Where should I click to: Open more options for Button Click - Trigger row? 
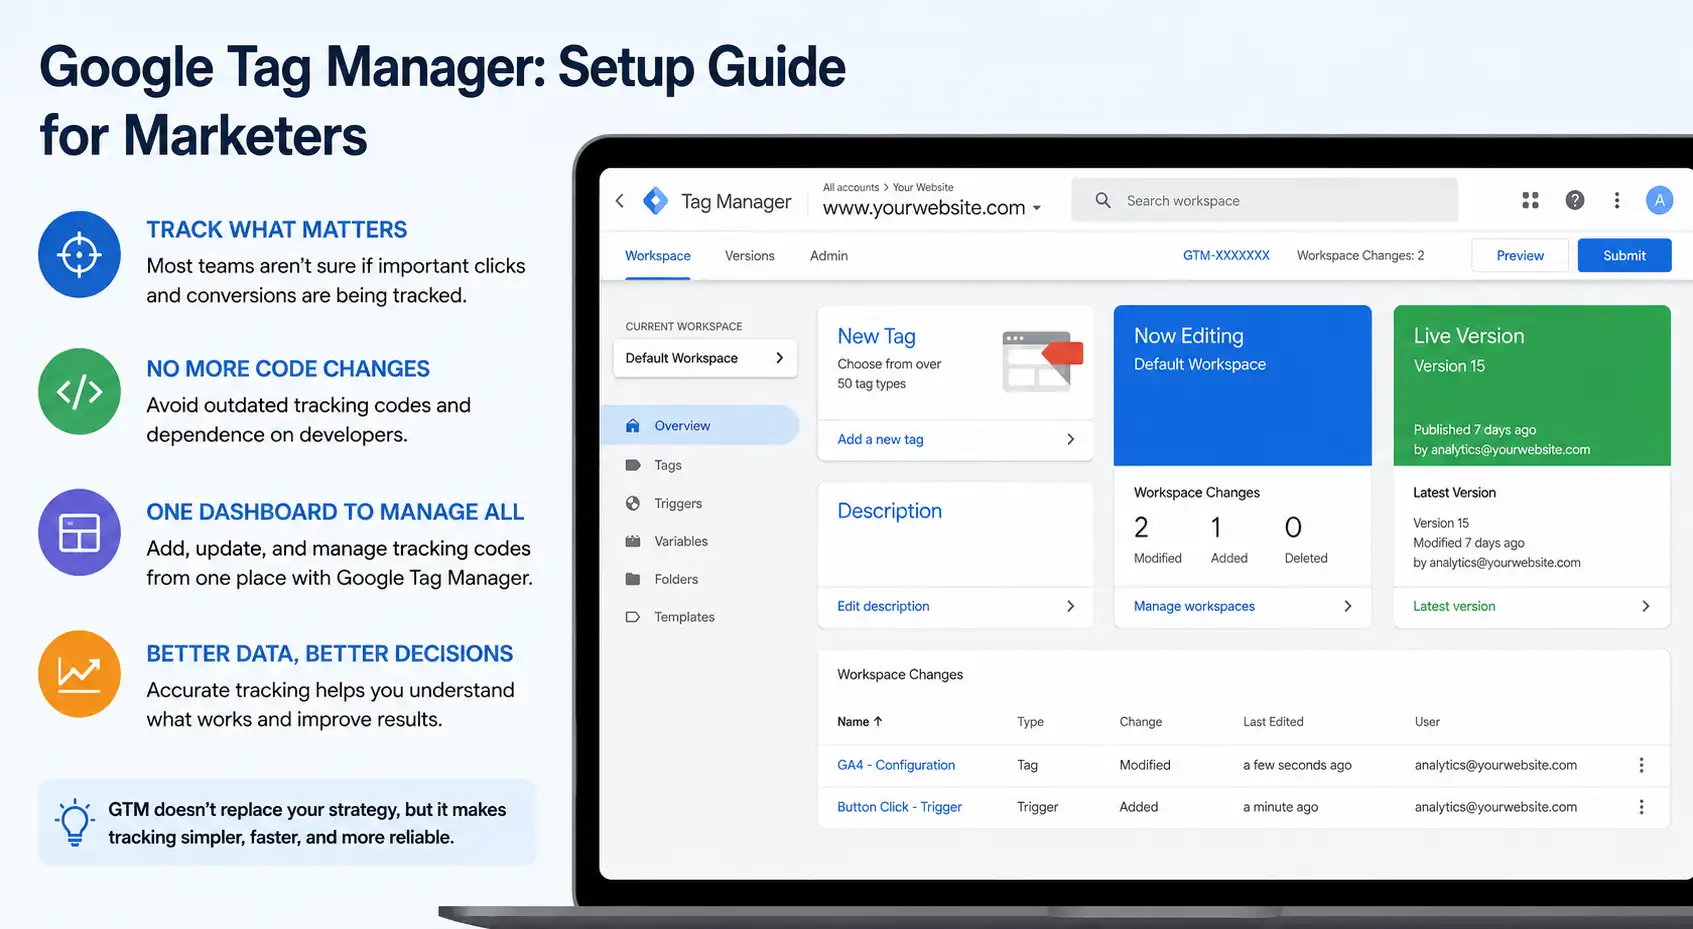pyautogui.click(x=1641, y=807)
